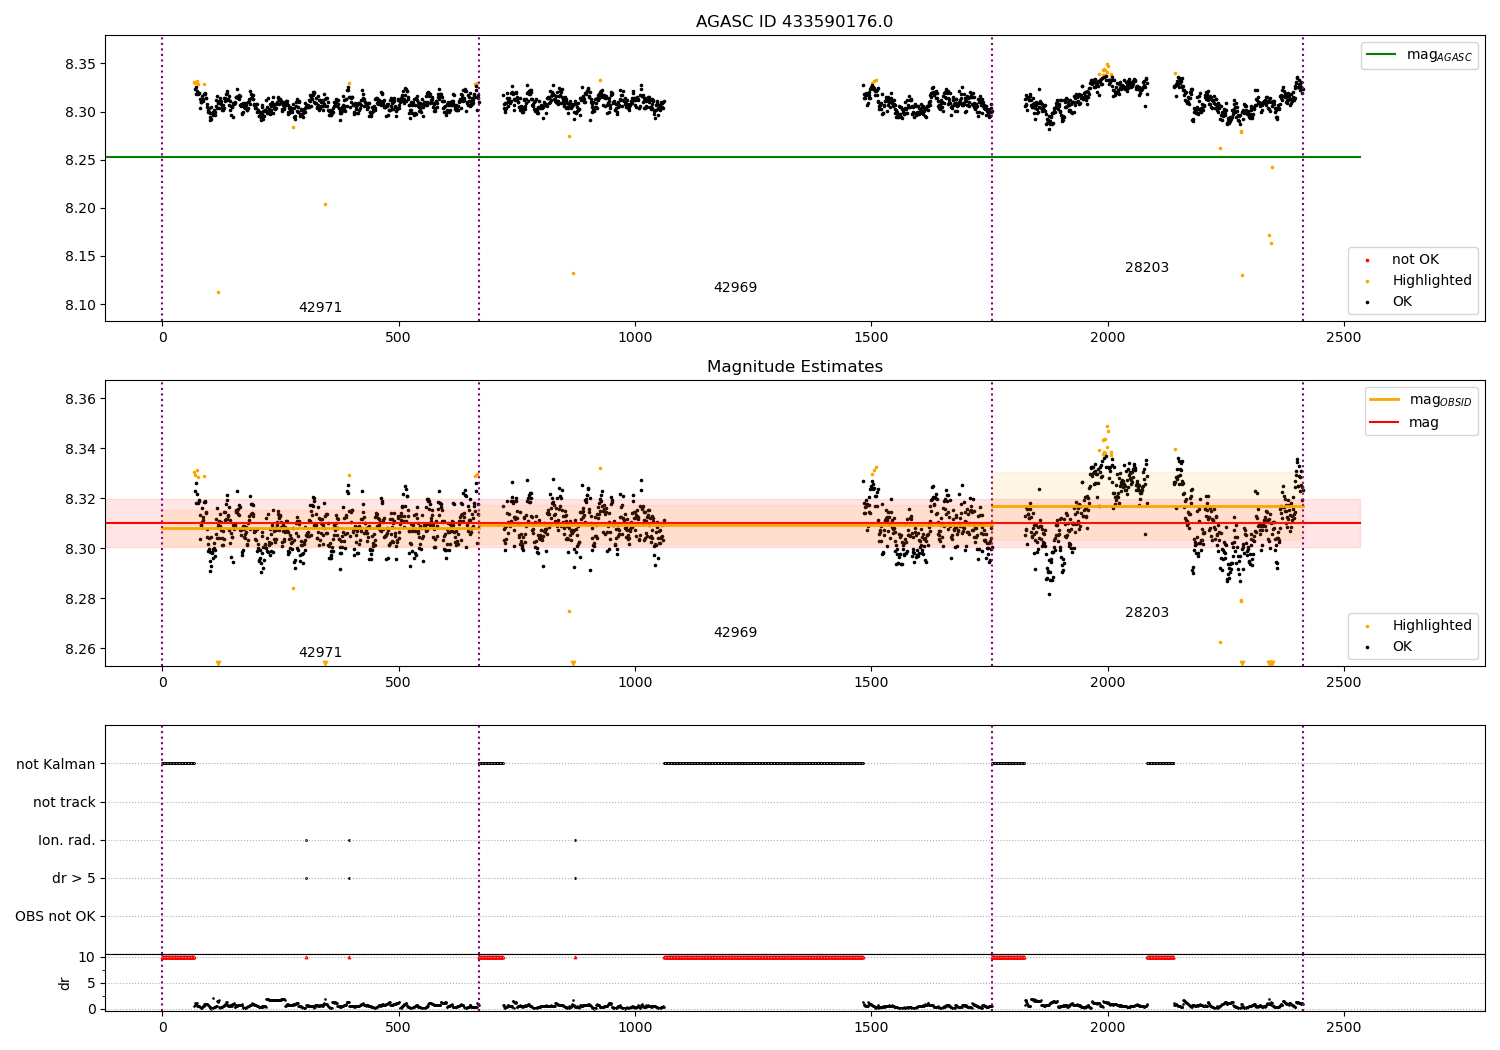Click the 10 tick on the dr axis

click(x=87, y=957)
